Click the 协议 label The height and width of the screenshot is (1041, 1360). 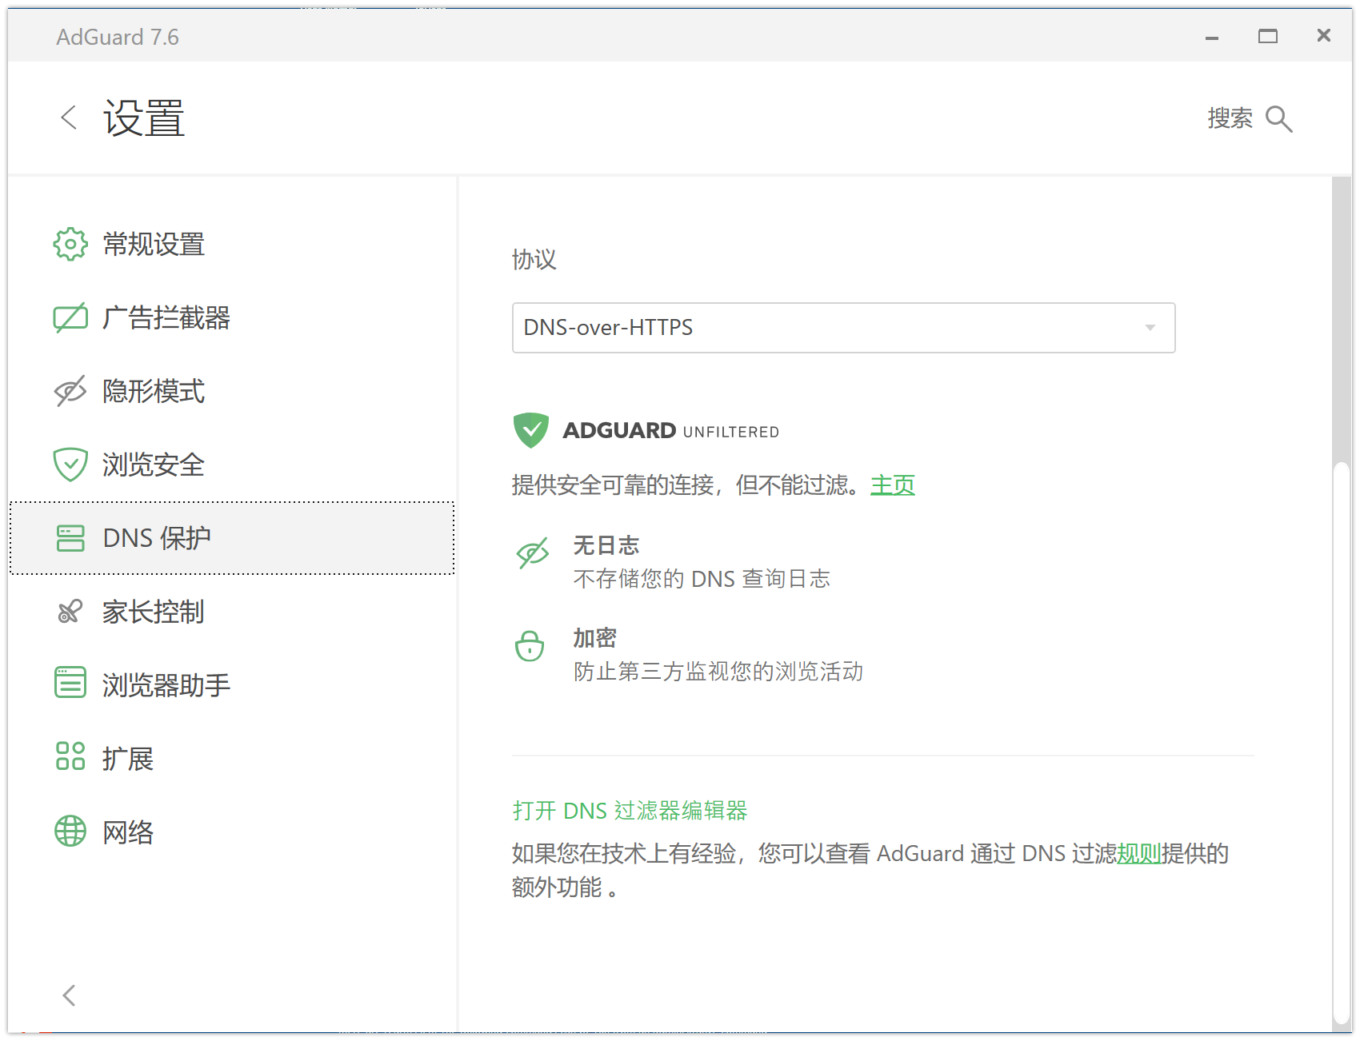534,260
